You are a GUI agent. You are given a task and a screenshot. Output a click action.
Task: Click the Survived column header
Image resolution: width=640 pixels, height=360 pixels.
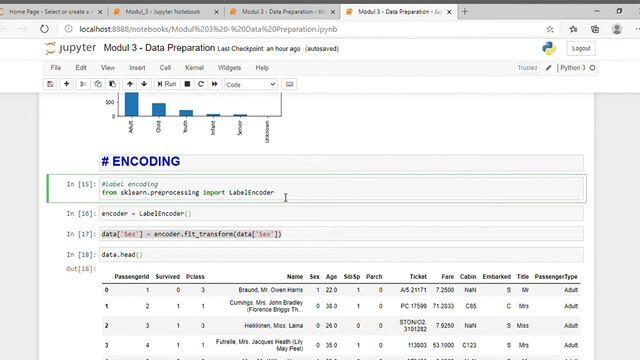tap(167, 277)
